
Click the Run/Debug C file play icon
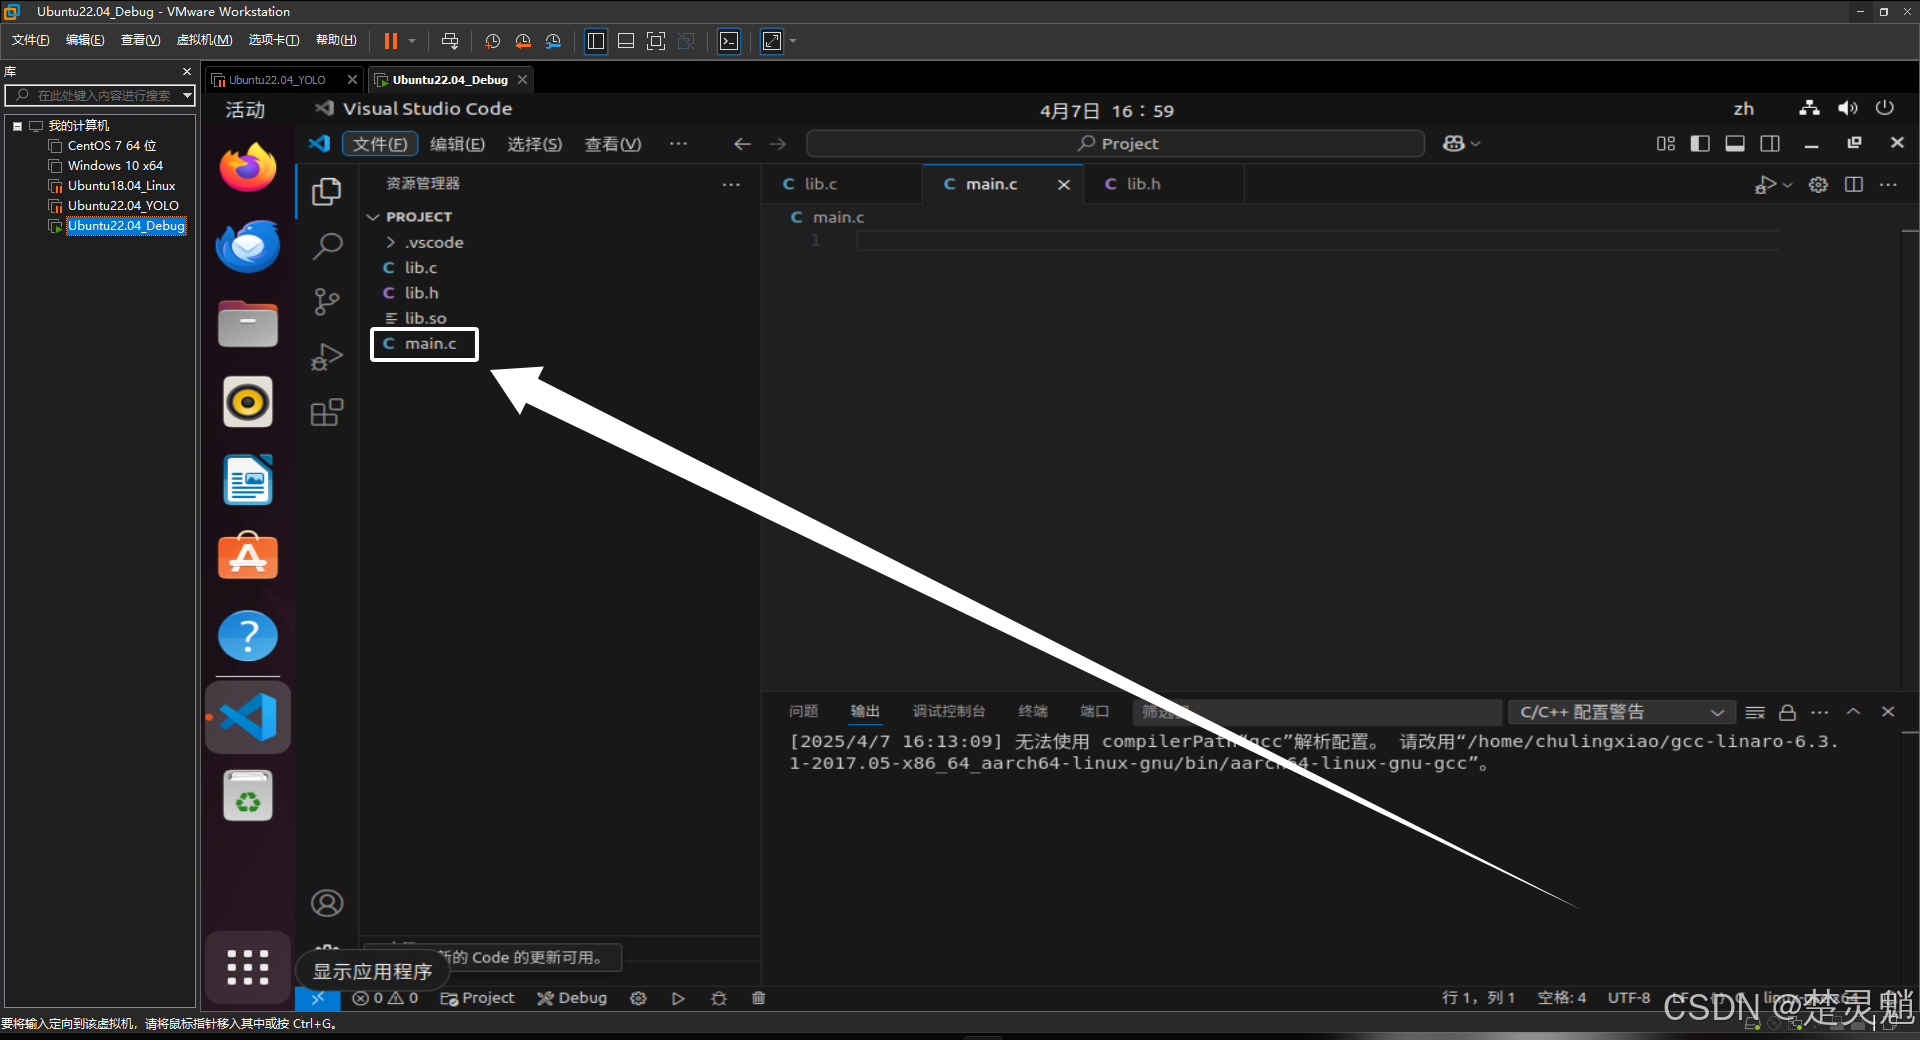point(1765,184)
